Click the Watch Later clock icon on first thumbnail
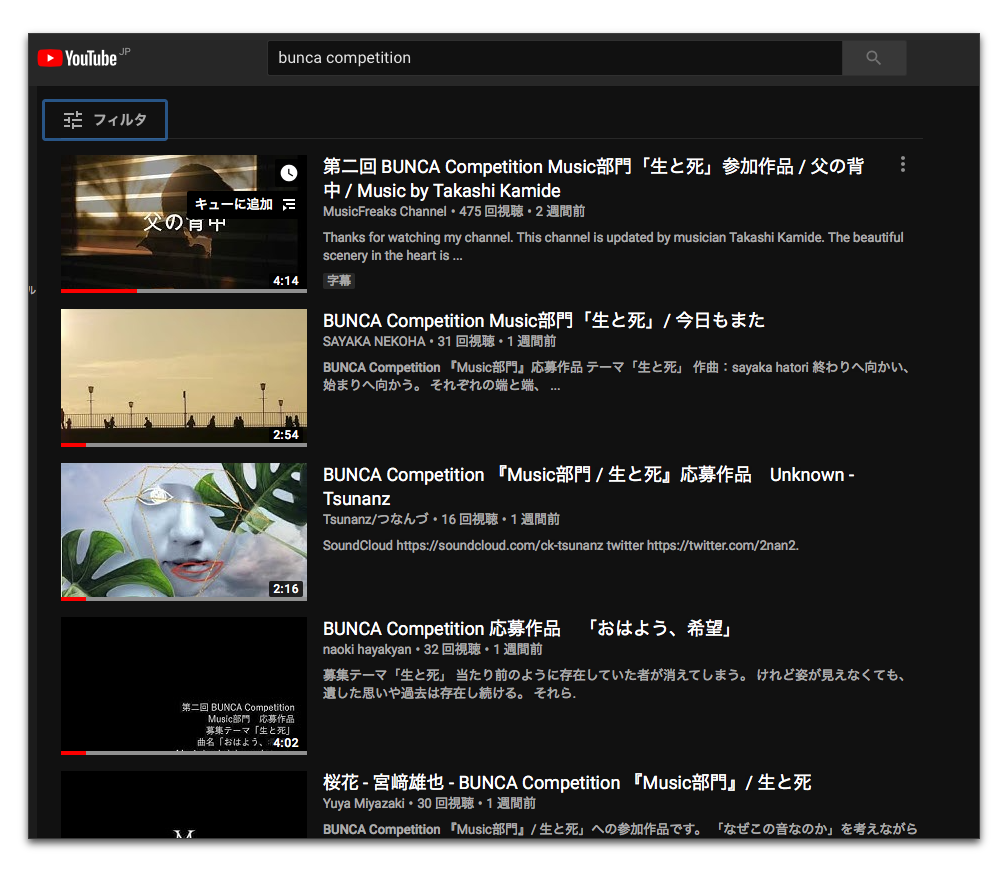The image size is (1008, 871). point(289,173)
